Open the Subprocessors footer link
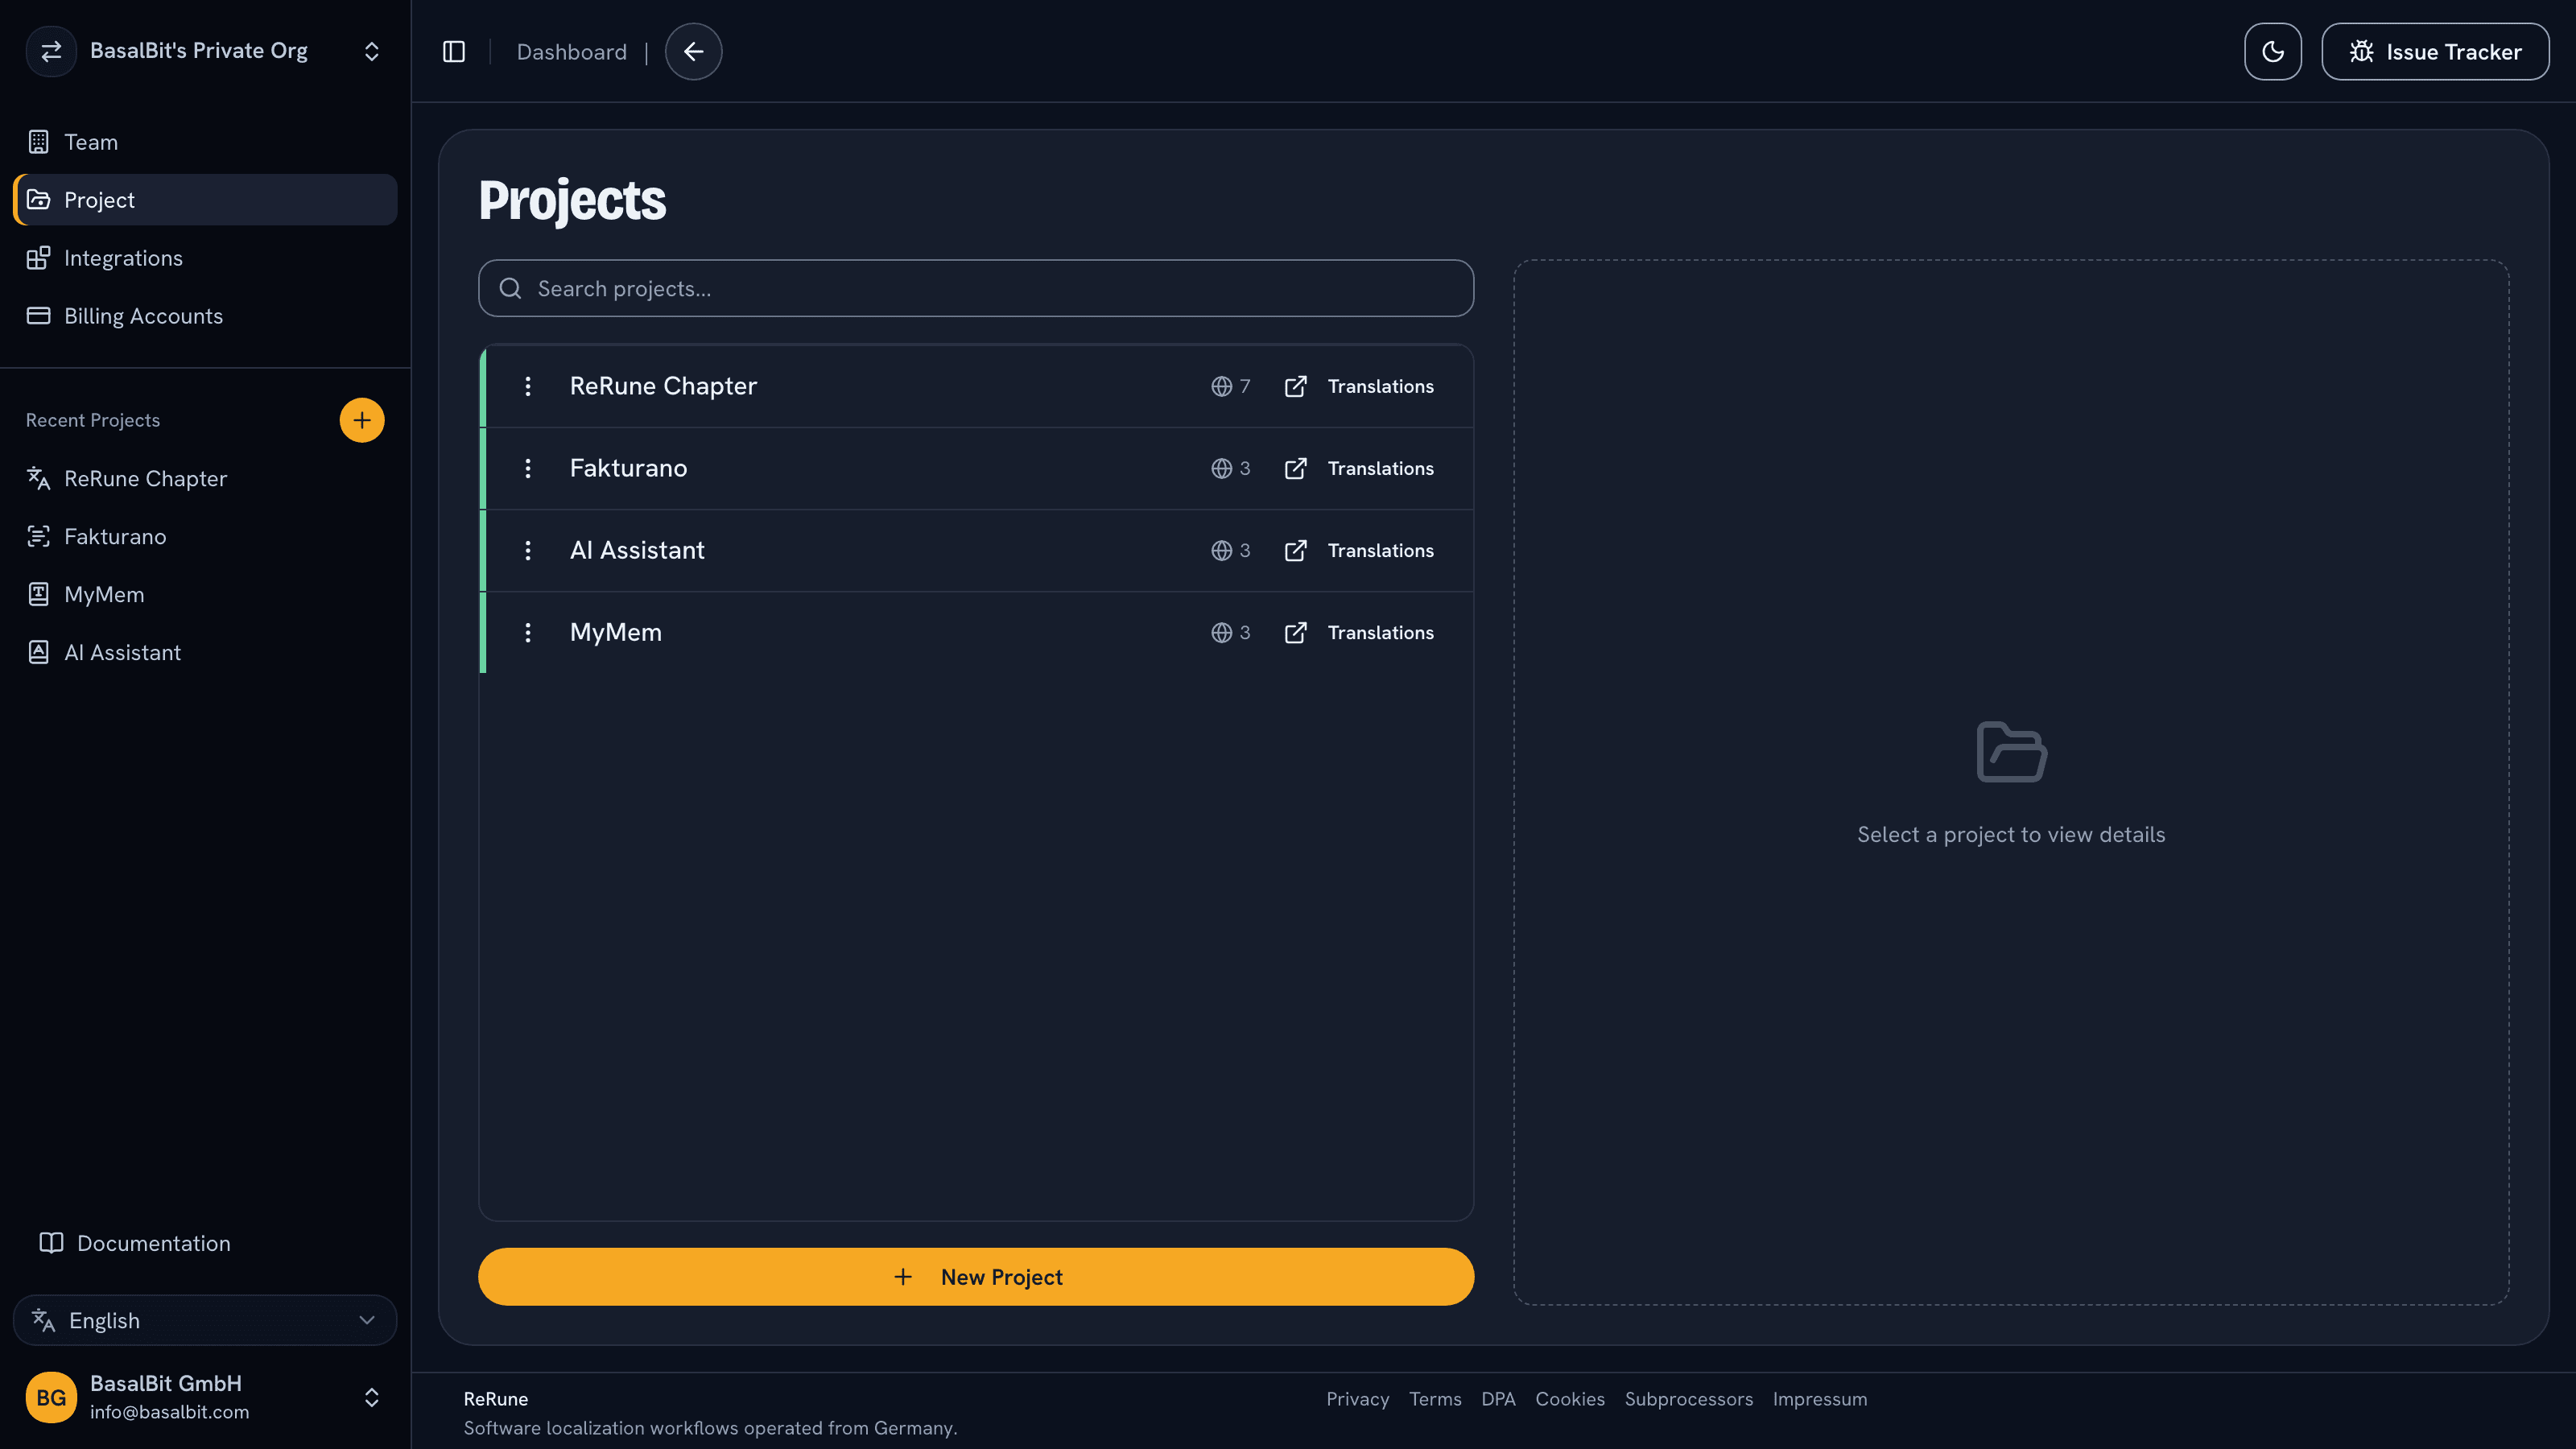The width and height of the screenshot is (2576, 1449). click(1688, 1399)
